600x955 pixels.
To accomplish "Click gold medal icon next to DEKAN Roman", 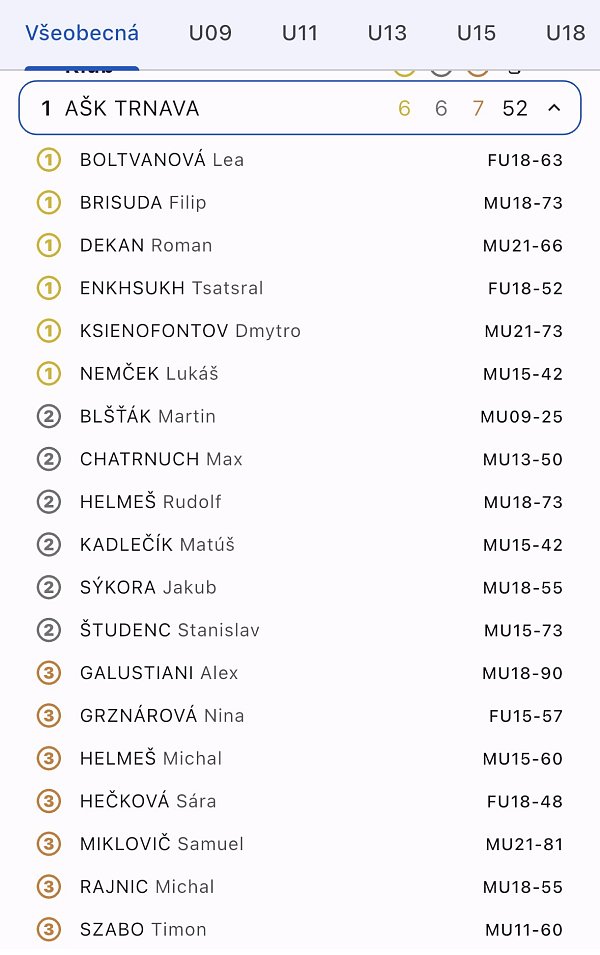I will tap(48, 246).
